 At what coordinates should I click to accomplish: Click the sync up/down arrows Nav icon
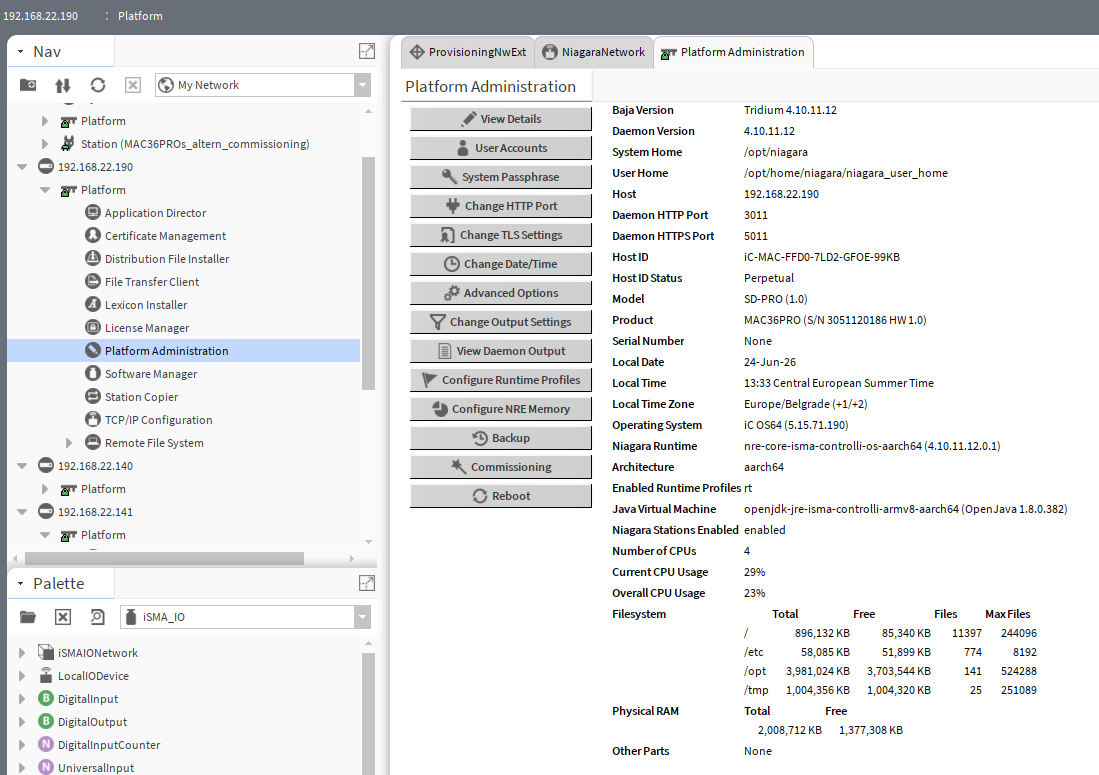[63, 85]
